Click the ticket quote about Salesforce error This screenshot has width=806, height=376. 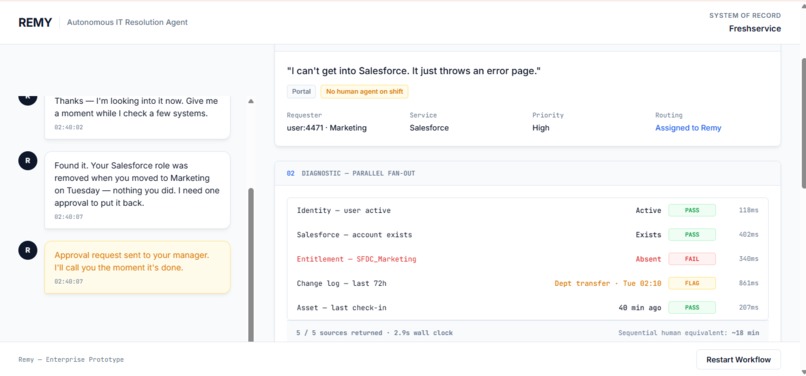[414, 71]
